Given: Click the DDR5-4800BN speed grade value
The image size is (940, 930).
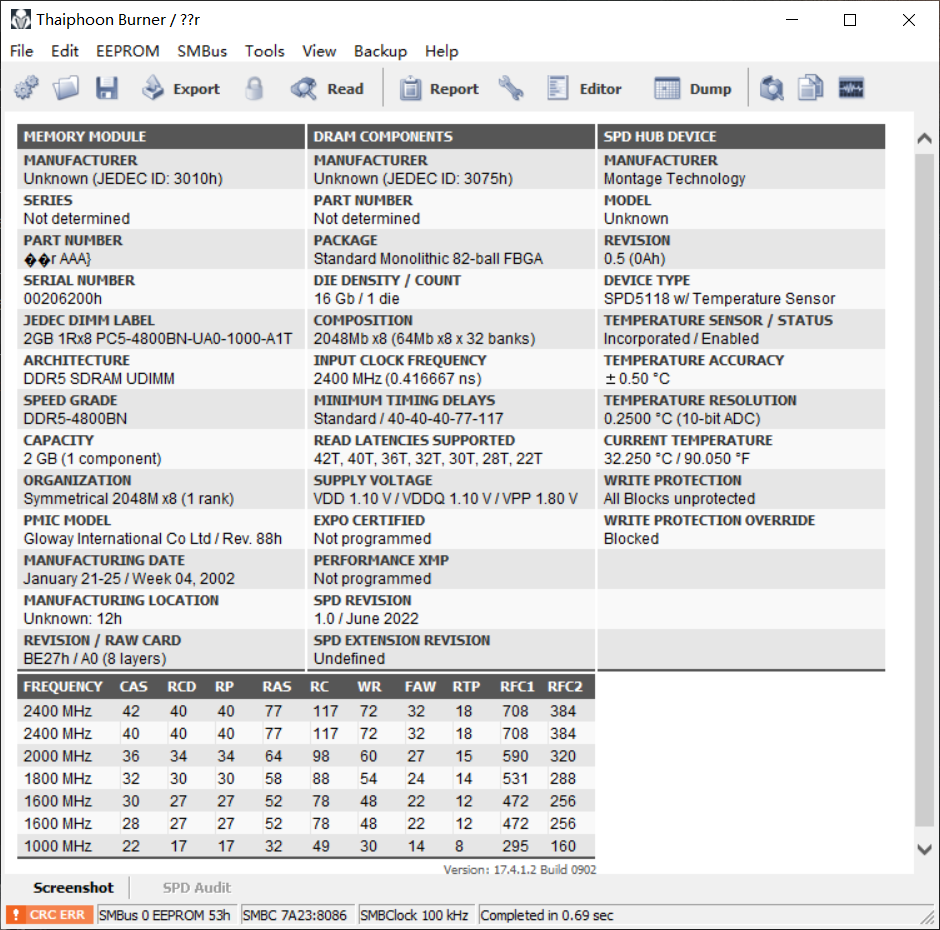Looking at the screenshot, I should (75, 419).
